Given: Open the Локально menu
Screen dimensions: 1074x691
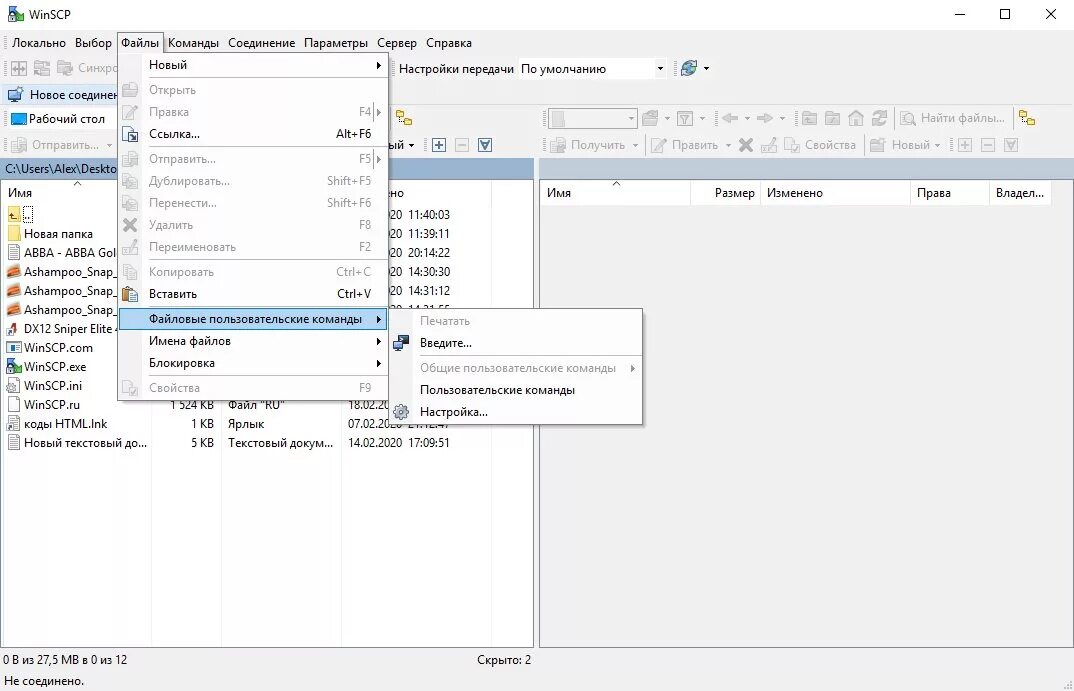Looking at the screenshot, I should click(x=39, y=42).
